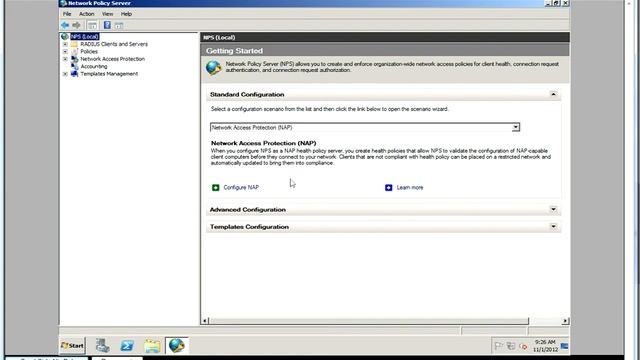The height and width of the screenshot is (360, 640).
Task: Click the horizontal scrollbar left arrow
Action: 205,321
